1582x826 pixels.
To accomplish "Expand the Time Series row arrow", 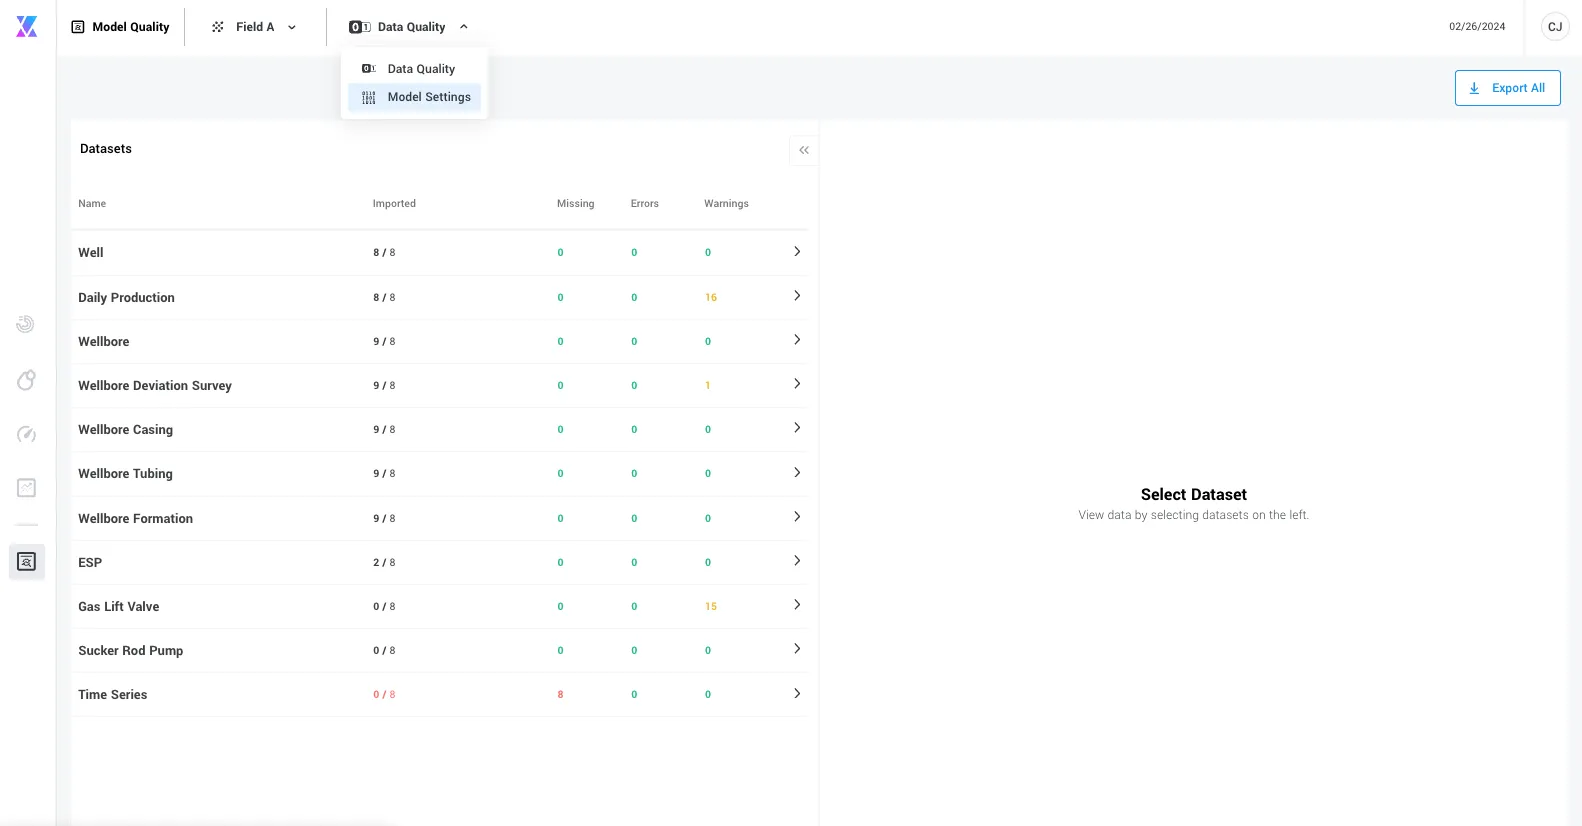I will [797, 694].
